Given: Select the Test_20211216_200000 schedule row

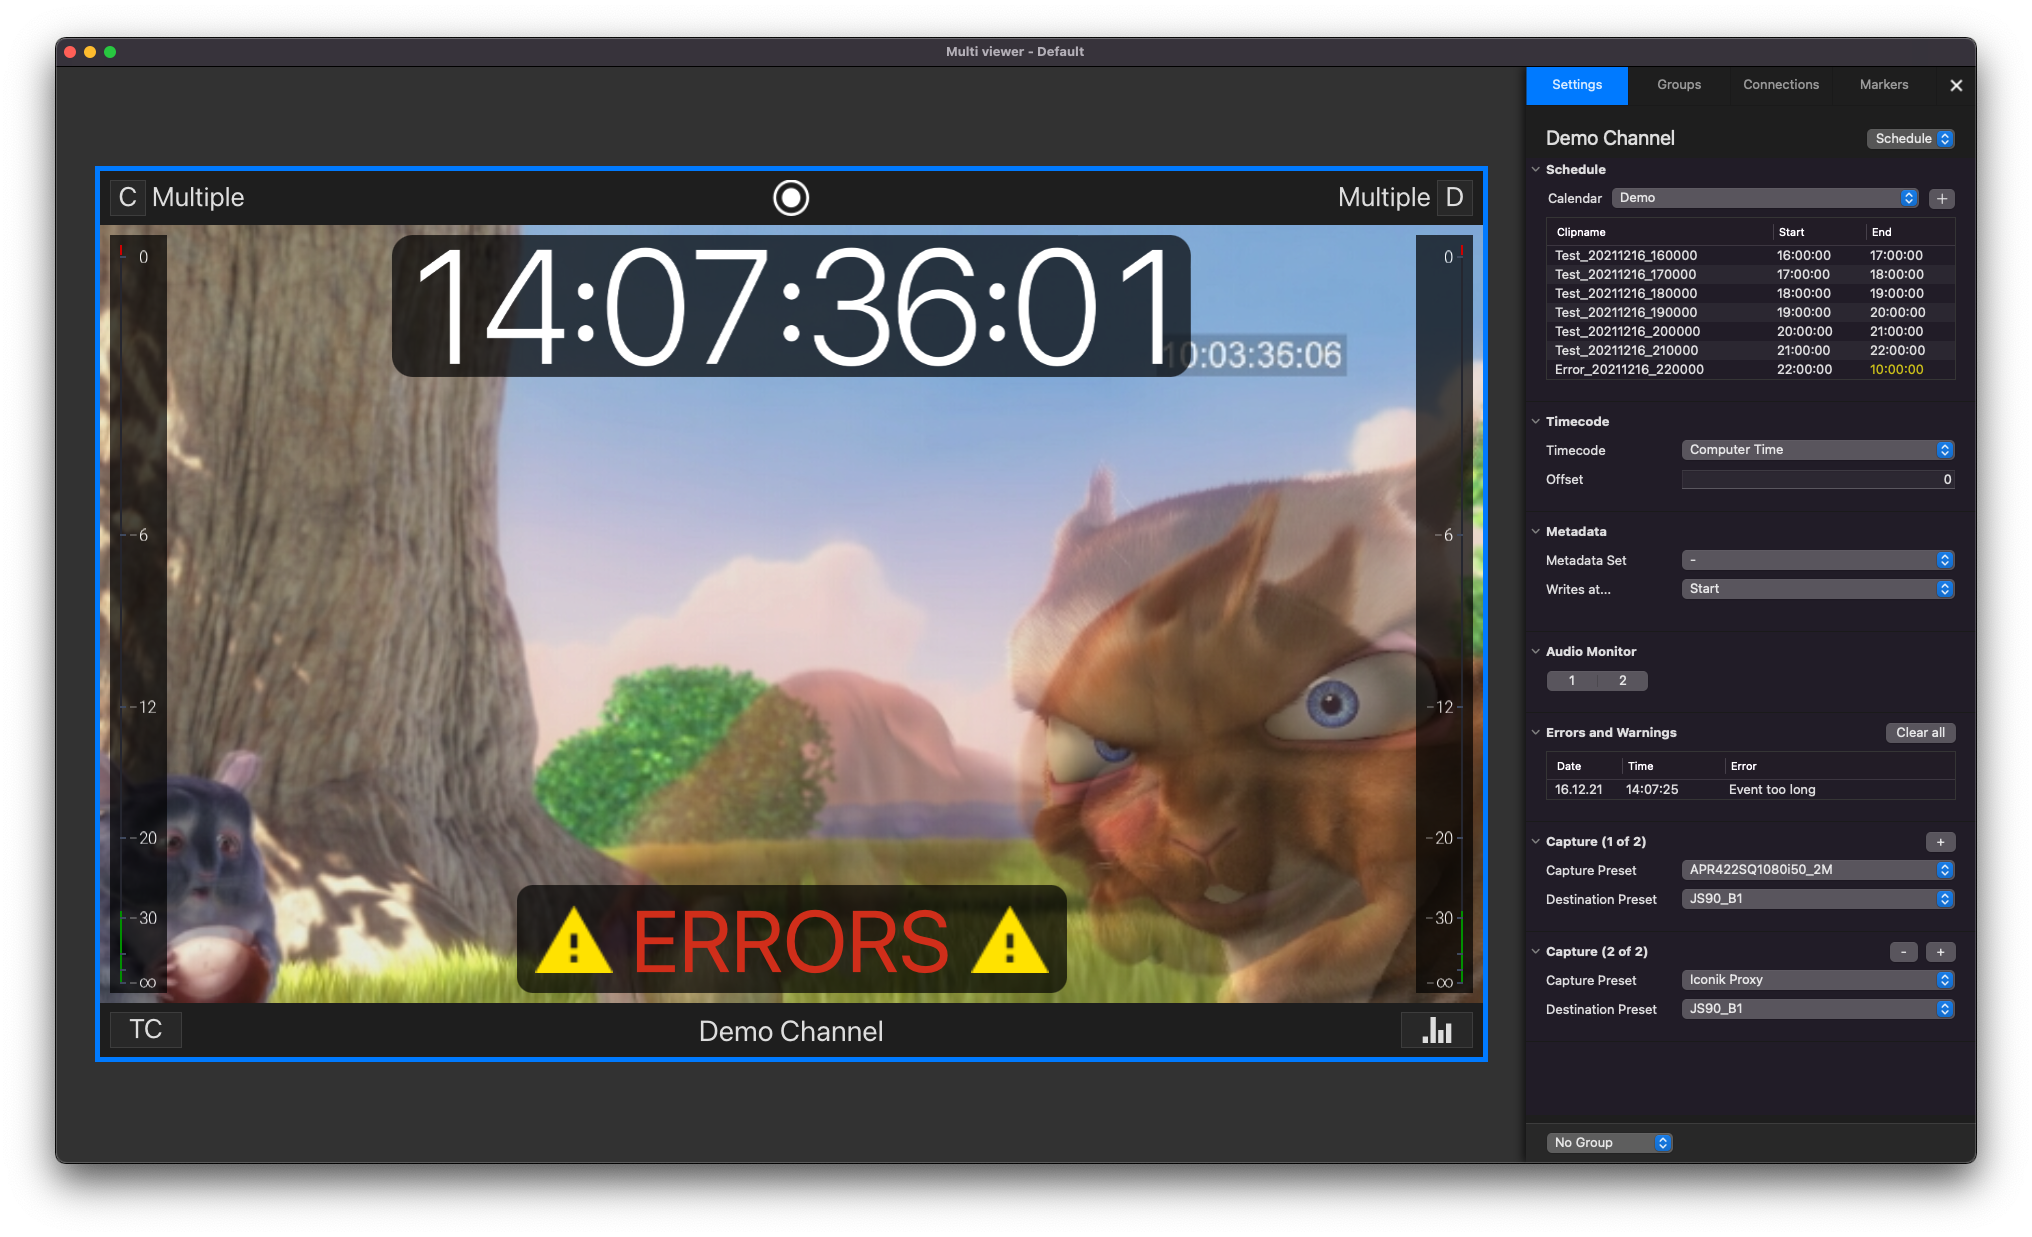Looking at the screenshot, I should (1751, 332).
